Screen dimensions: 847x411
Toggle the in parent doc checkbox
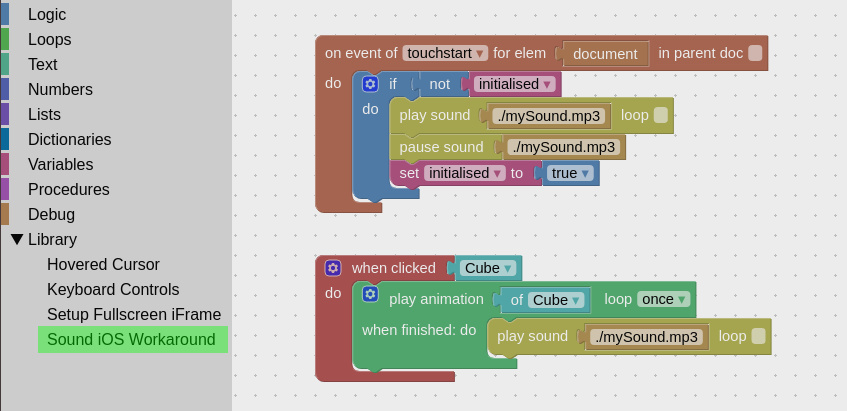point(755,53)
